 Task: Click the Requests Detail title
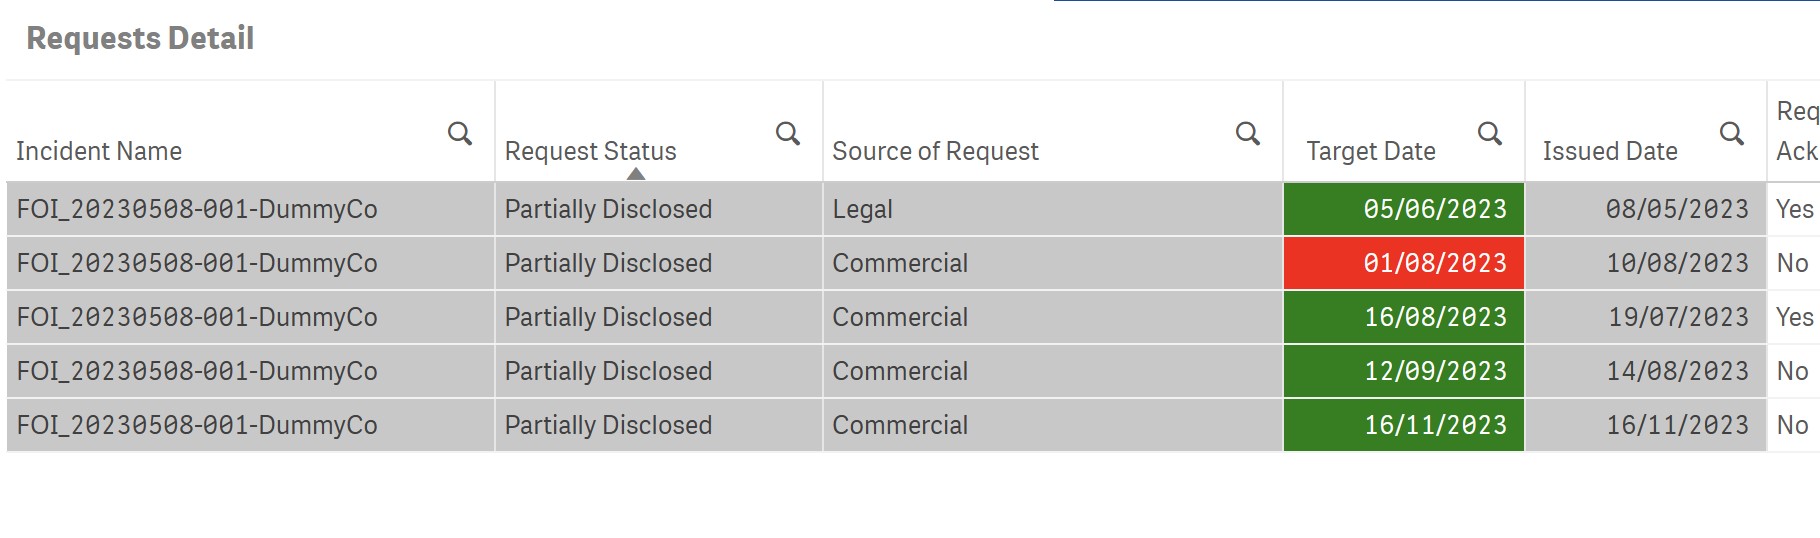pos(140,38)
